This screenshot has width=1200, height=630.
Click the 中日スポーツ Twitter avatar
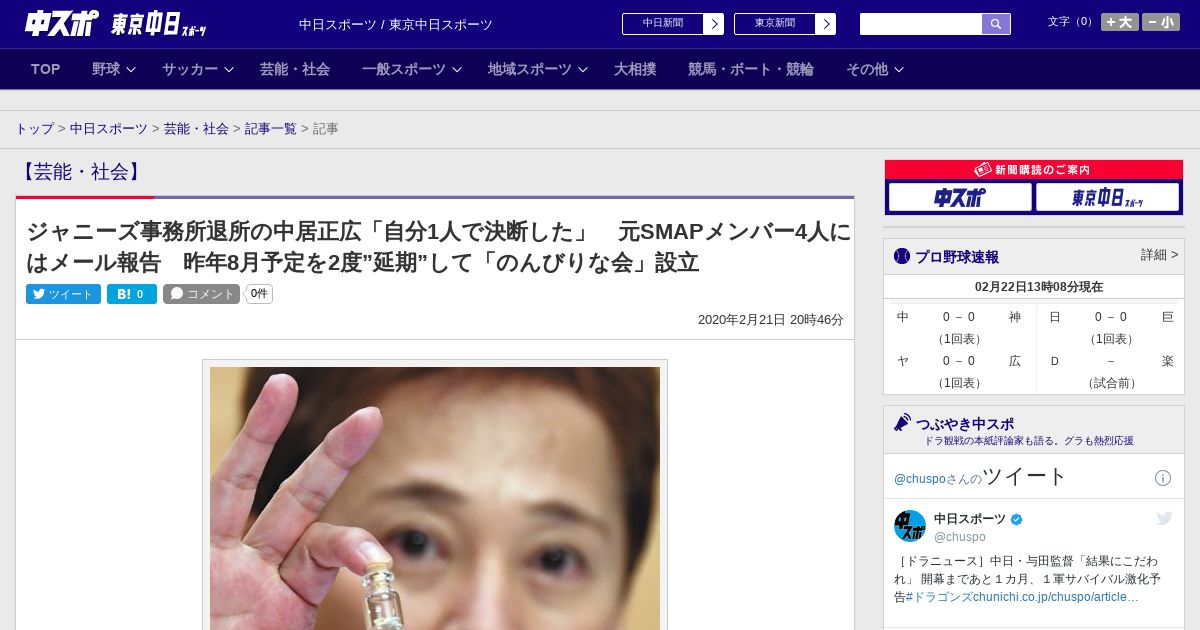tap(910, 526)
